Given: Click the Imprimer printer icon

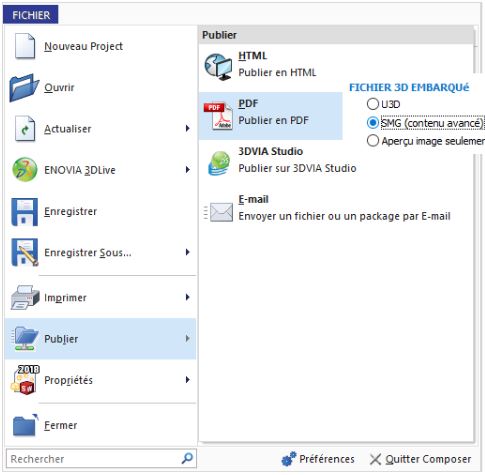Looking at the screenshot, I should (x=25, y=297).
